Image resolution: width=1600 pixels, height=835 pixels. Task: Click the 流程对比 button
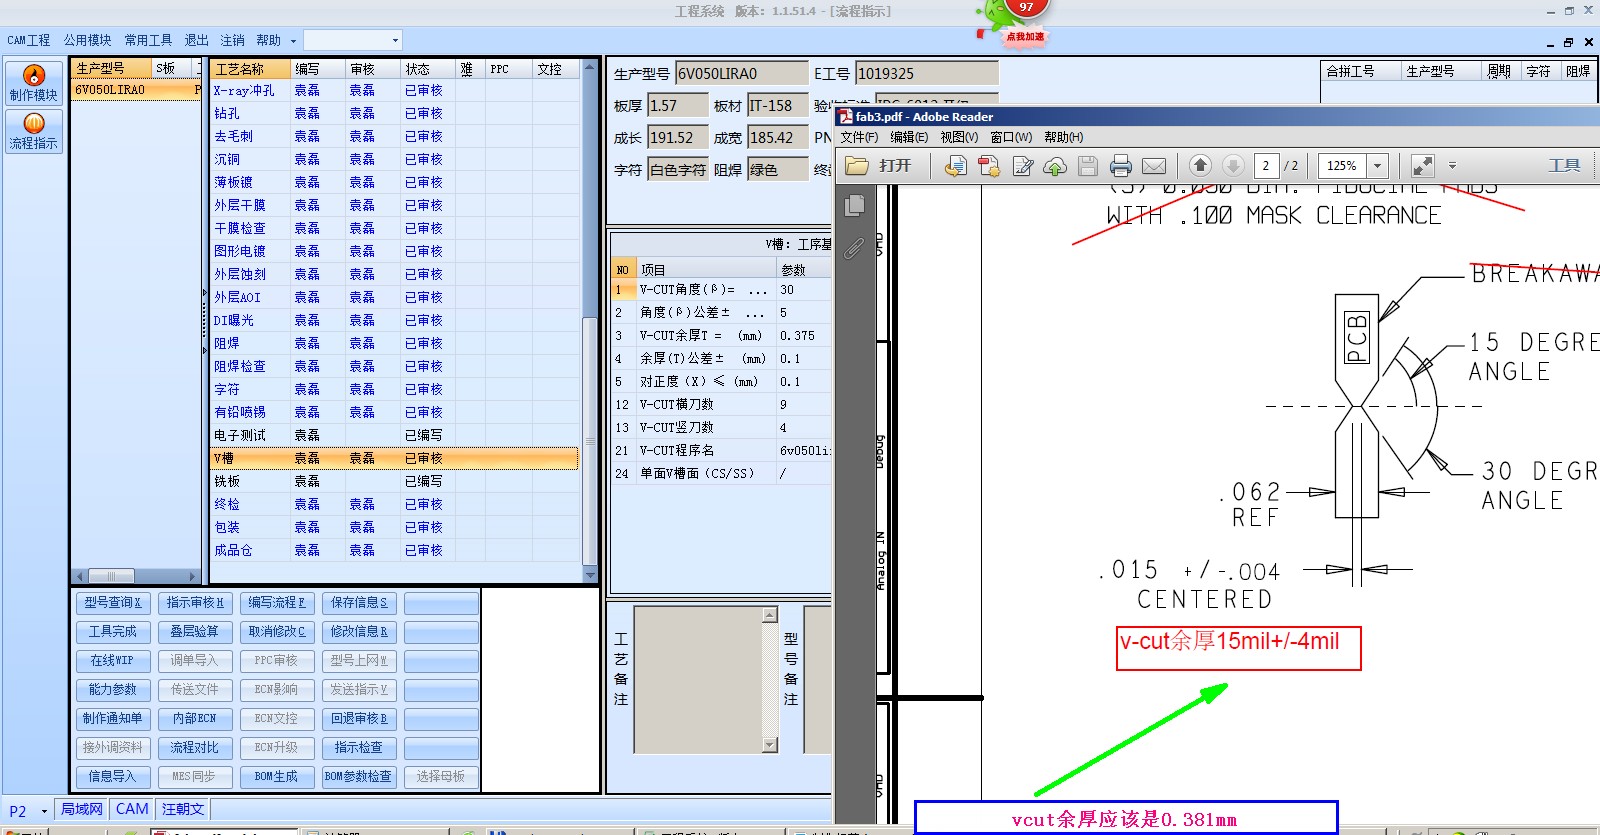[x=195, y=748]
